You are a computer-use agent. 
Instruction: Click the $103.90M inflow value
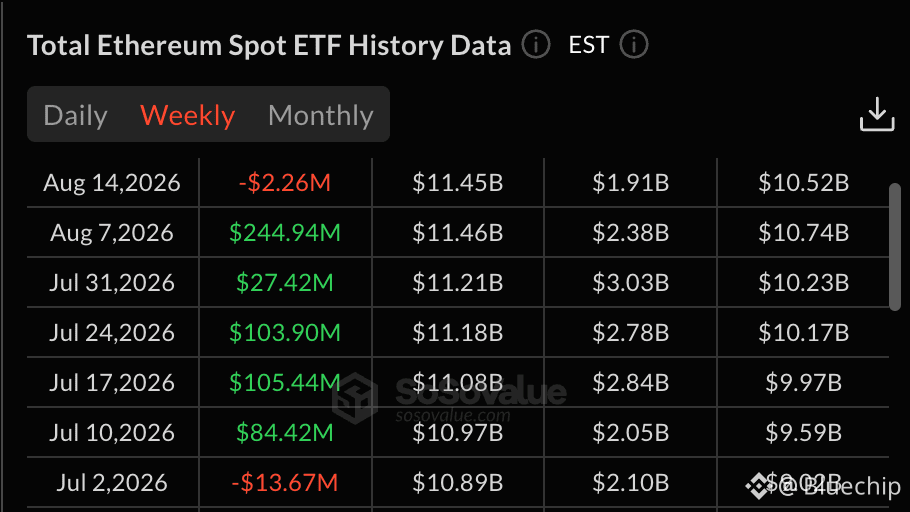(284, 333)
